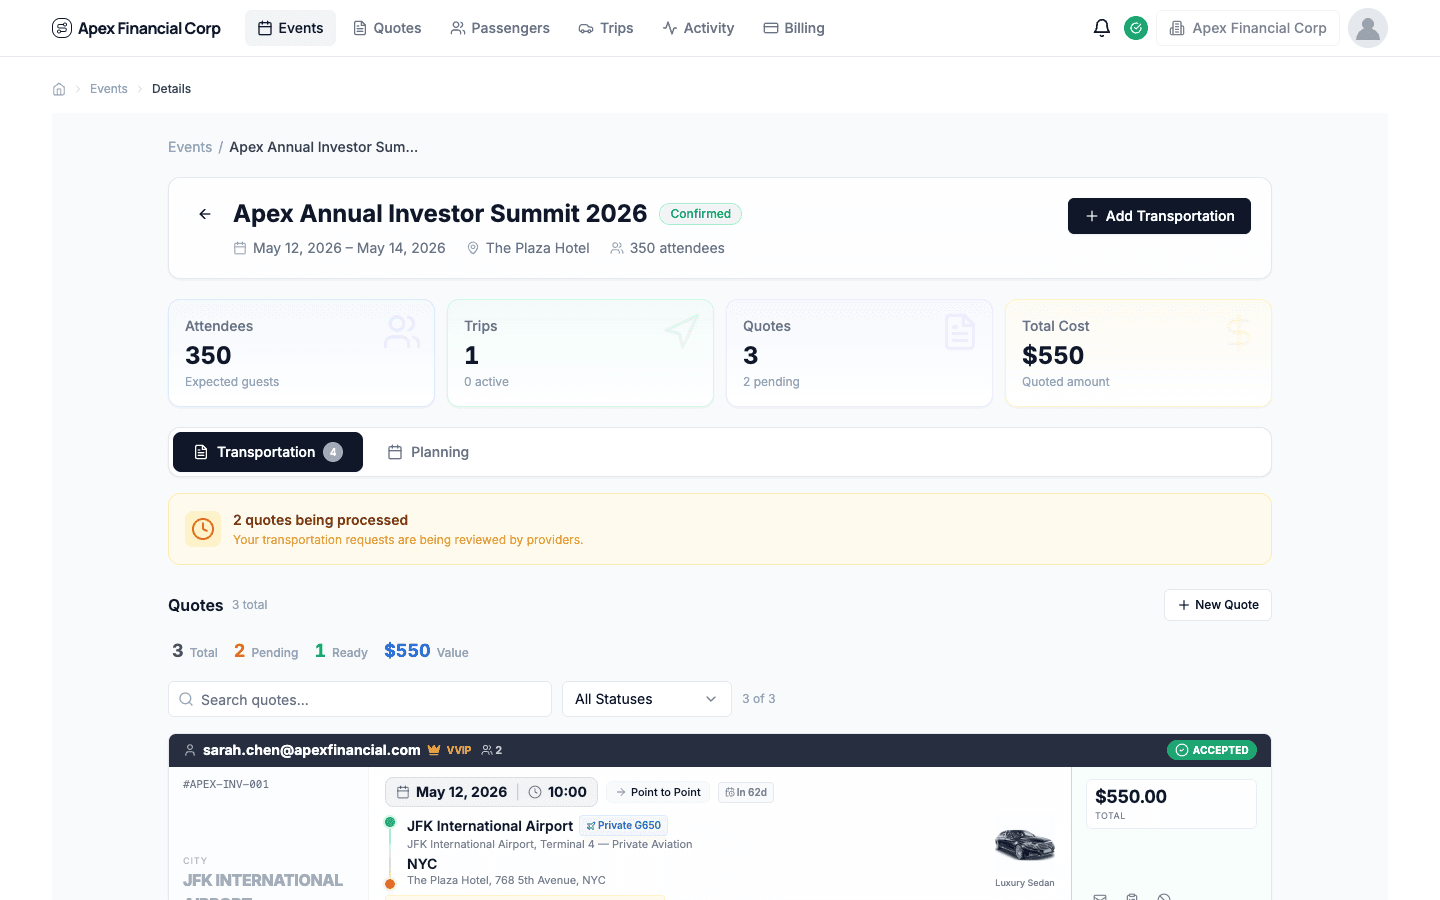
Task: Click the Events breadcrumb link
Action: click(x=108, y=88)
